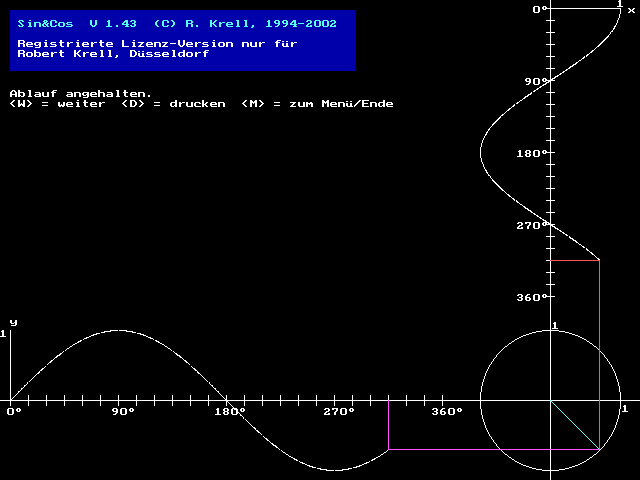Click the 180° label on the vertical cosine axis

(x=533, y=153)
